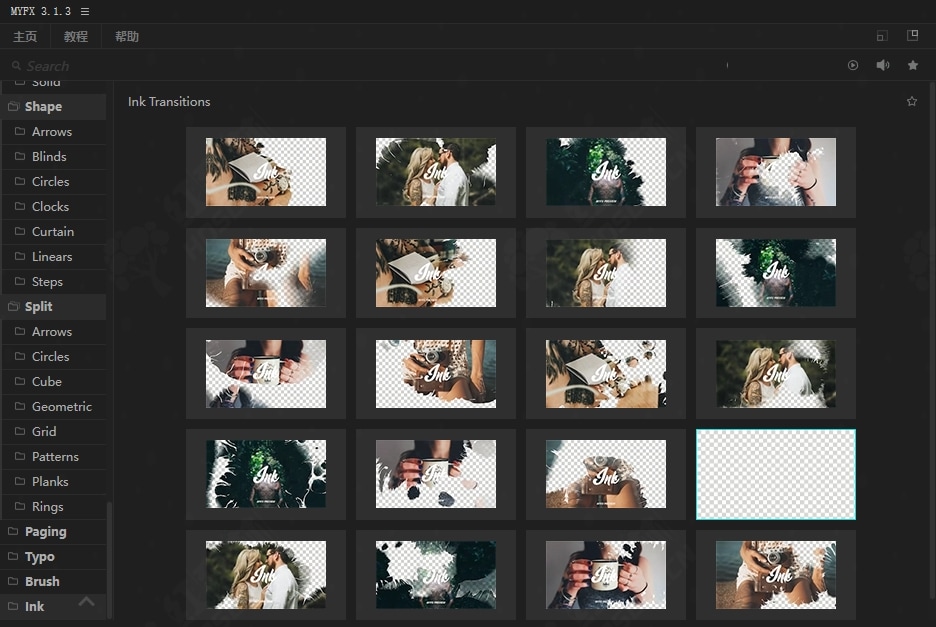Viewport: 936px width, 627px height.
Task: Click the up arrow in the sidebar
Action: coord(87,601)
